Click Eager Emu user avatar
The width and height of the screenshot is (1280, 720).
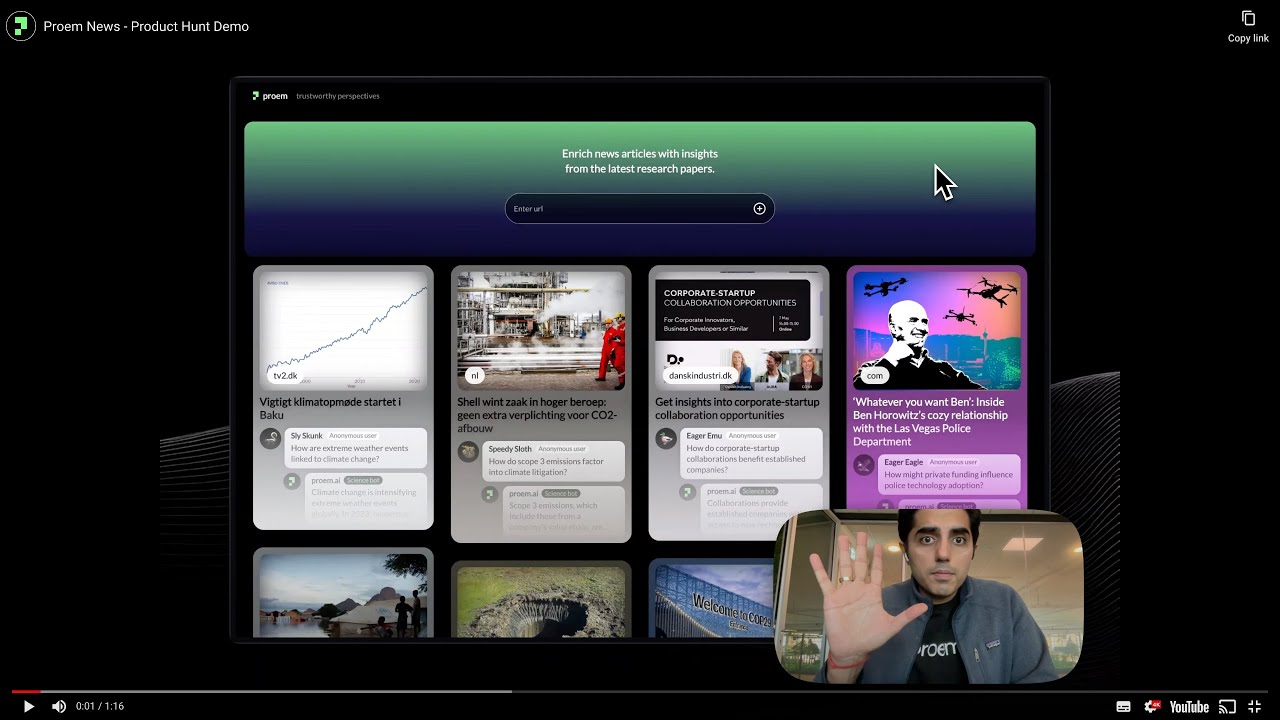pyautogui.click(x=666, y=438)
